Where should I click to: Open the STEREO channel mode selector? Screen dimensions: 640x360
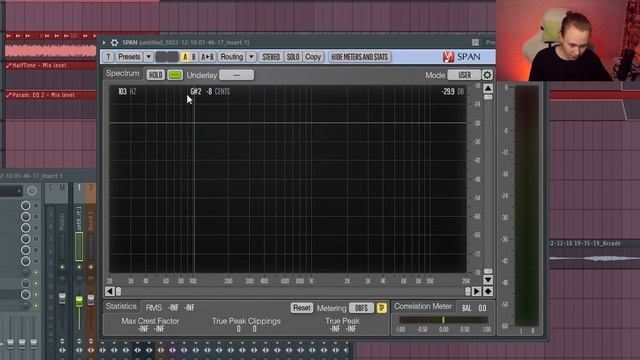(x=271, y=57)
